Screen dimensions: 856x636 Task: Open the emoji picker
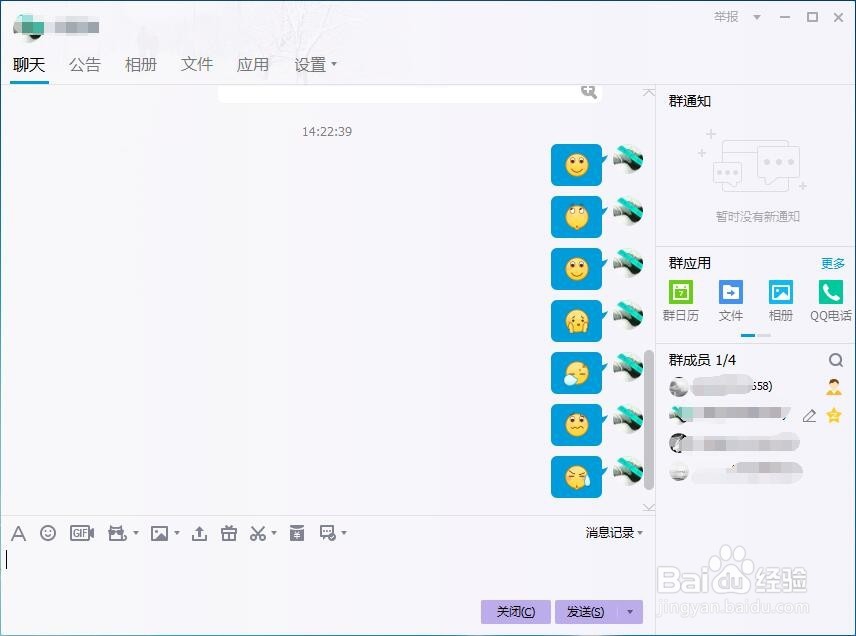(x=48, y=532)
